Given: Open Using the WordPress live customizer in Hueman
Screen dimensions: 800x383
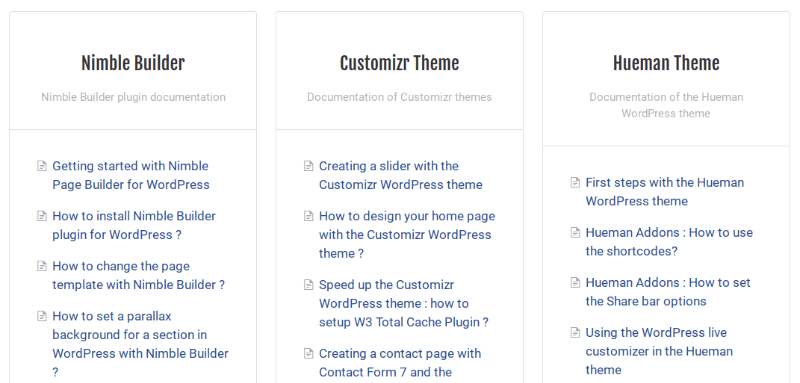Looking at the screenshot, I should (659, 351).
